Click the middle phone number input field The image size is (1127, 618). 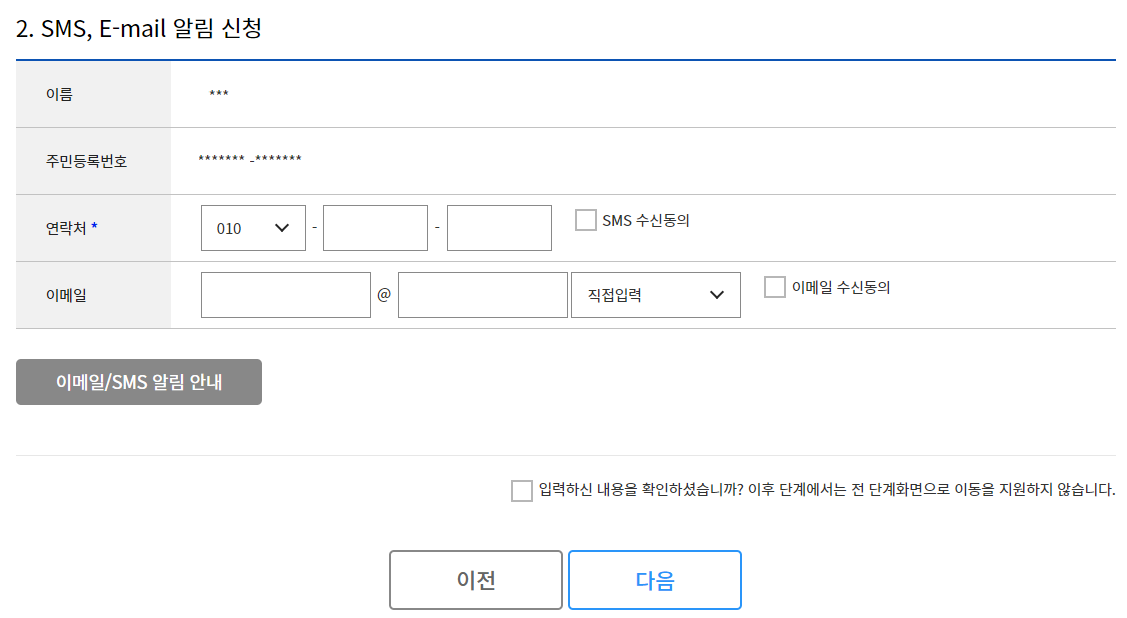click(375, 227)
